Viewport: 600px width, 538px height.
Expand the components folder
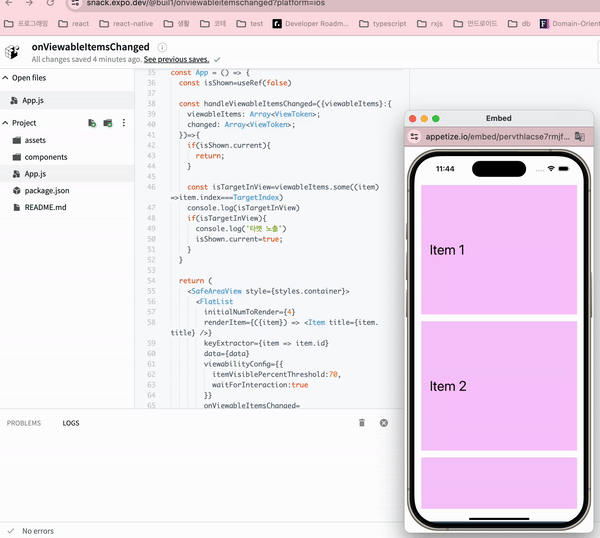click(46, 157)
